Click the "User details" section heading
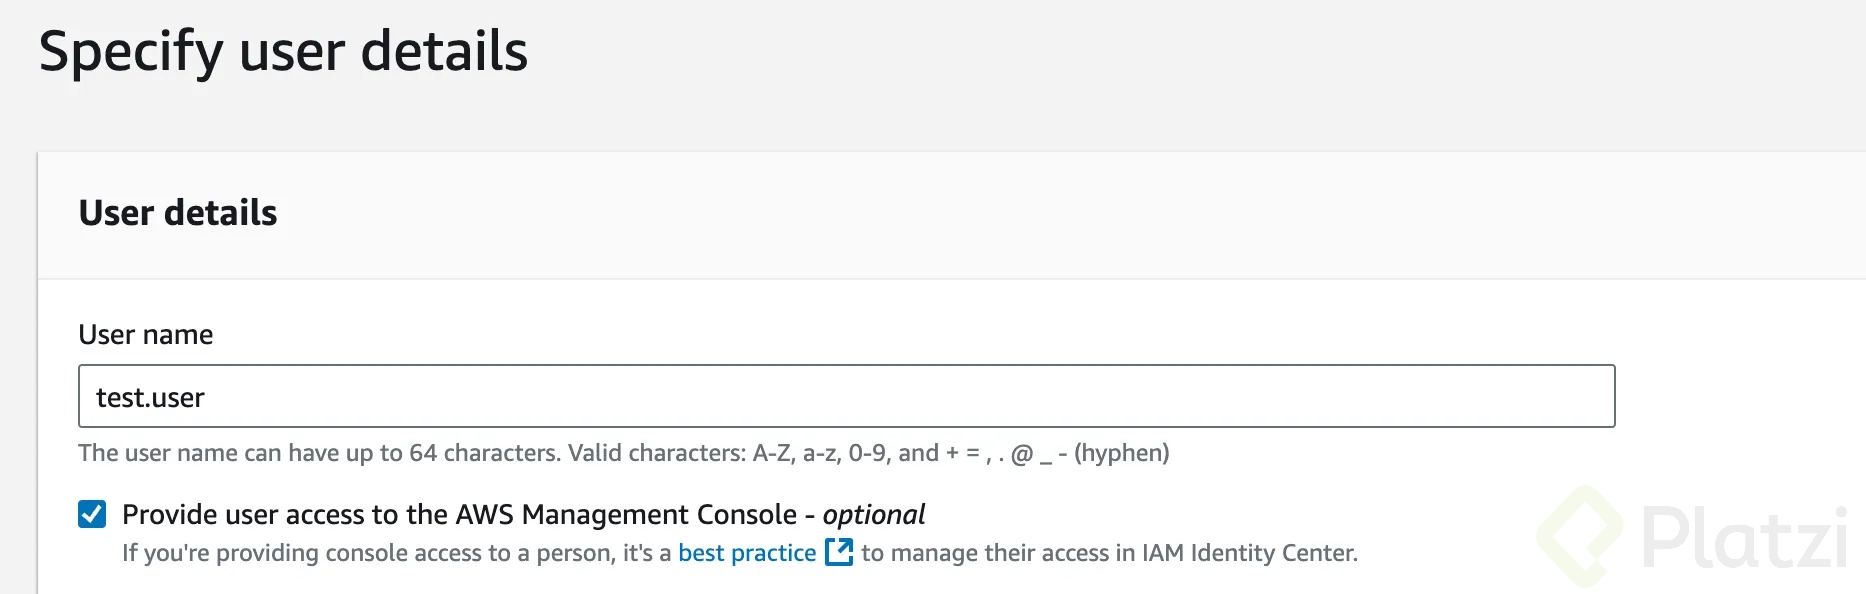1866x594 pixels. tap(178, 213)
